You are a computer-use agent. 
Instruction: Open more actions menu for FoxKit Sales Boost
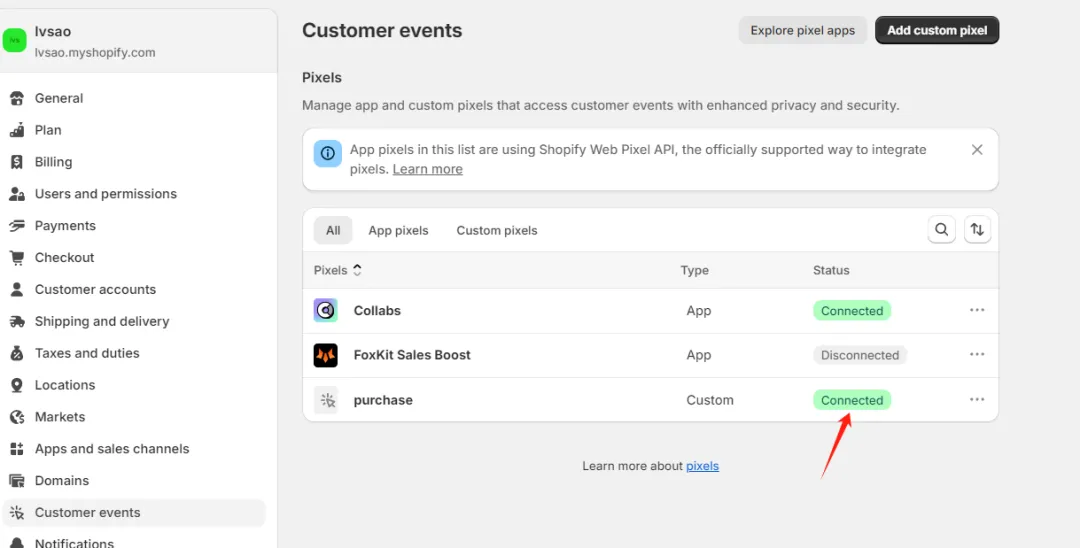(977, 355)
